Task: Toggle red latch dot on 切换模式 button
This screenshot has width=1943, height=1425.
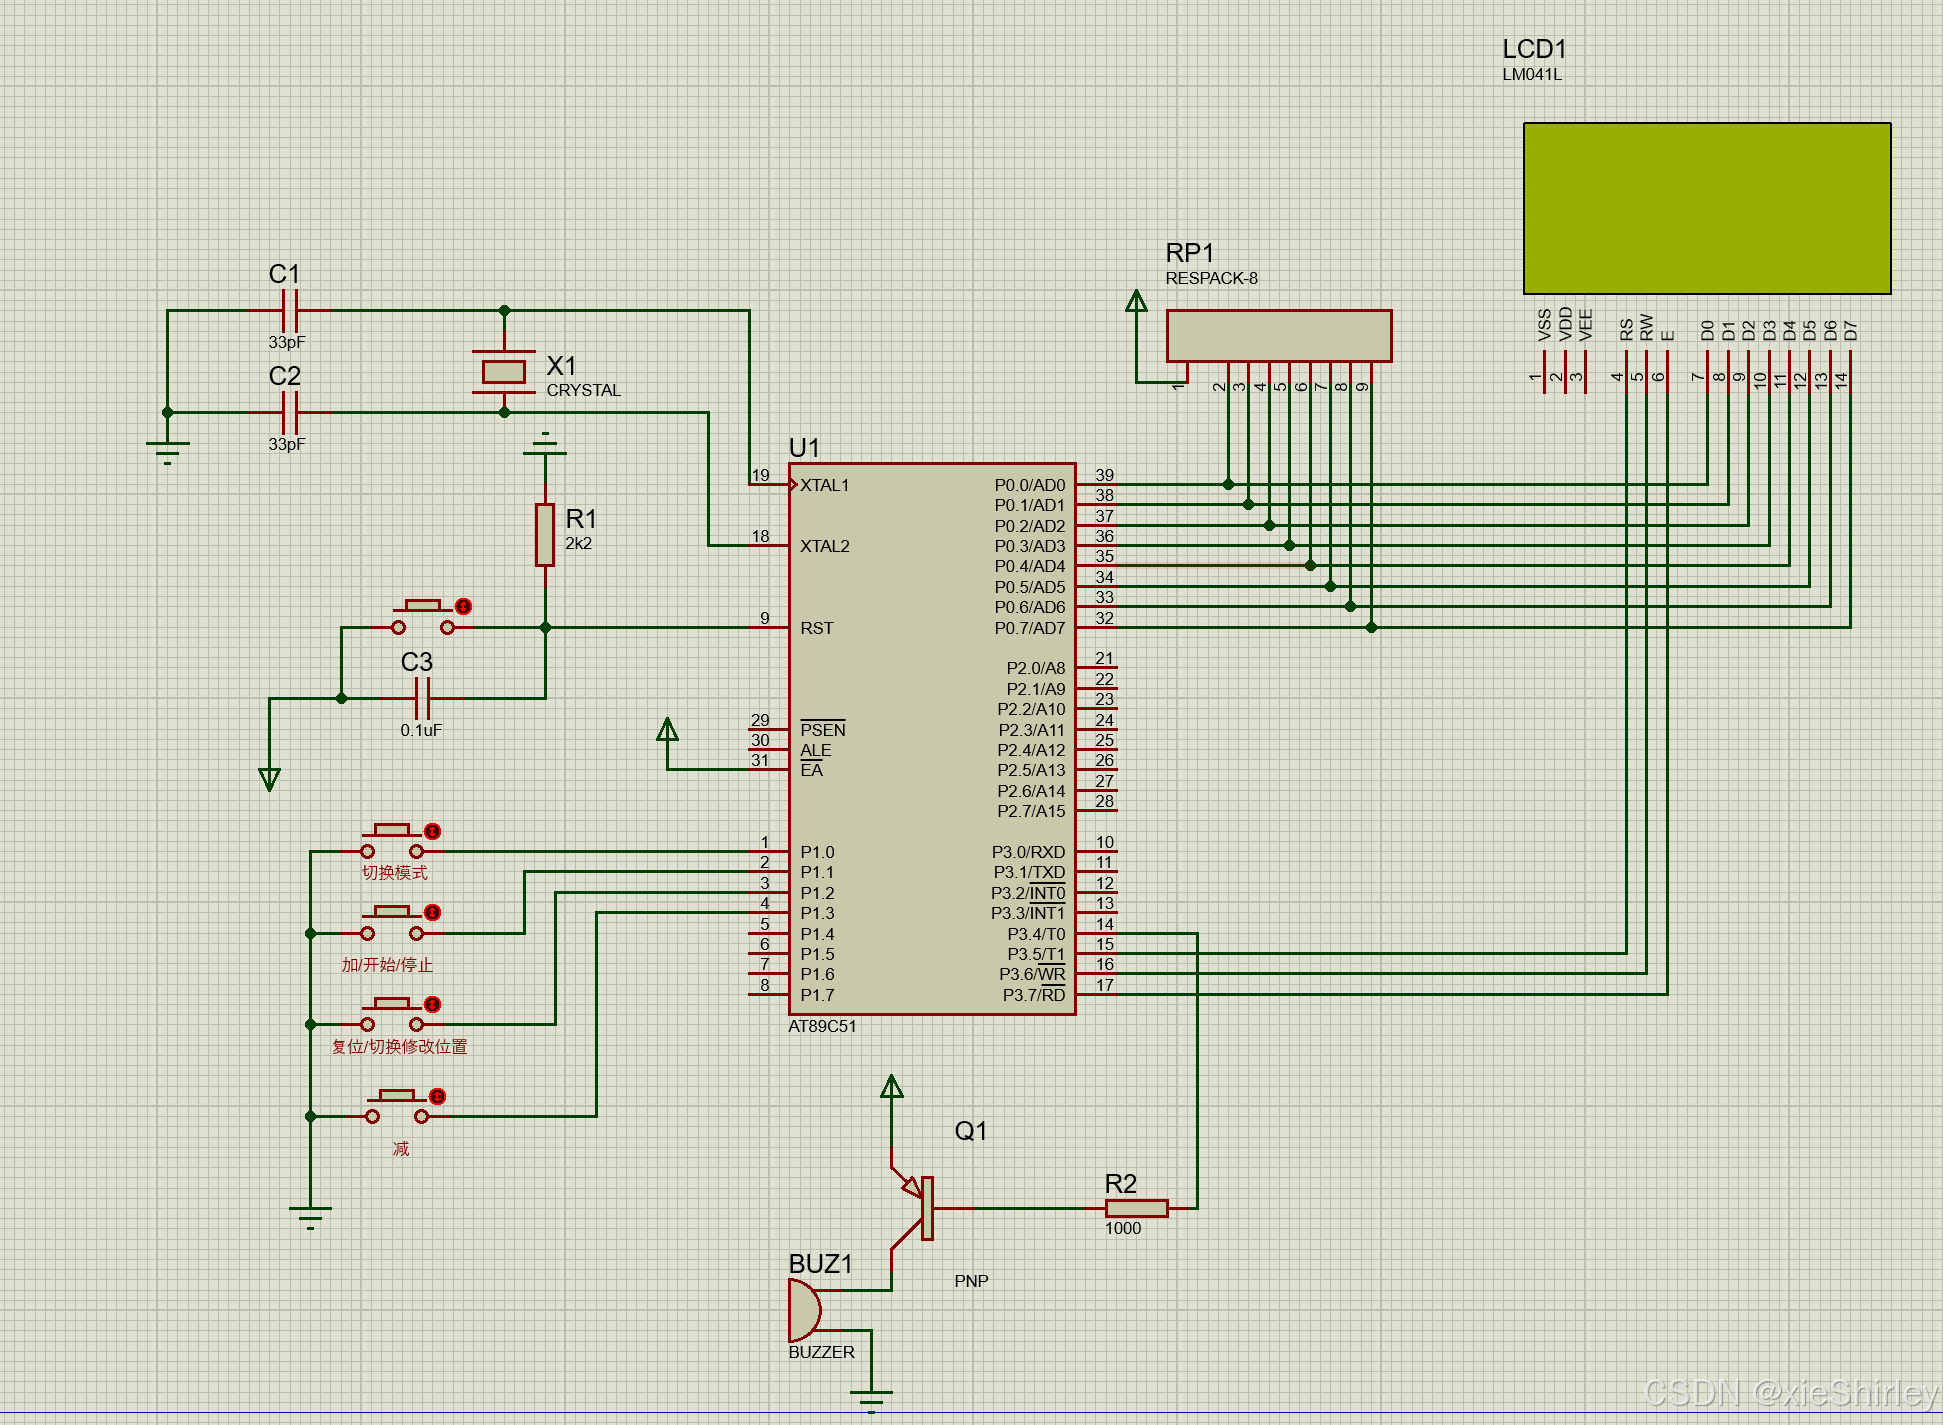Action: click(432, 831)
